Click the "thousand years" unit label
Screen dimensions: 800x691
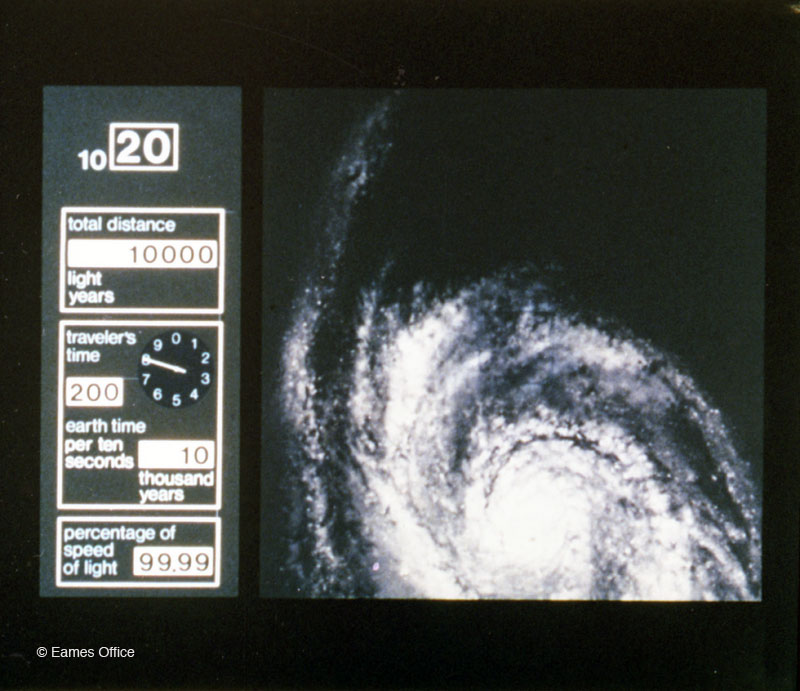tap(175, 487)
